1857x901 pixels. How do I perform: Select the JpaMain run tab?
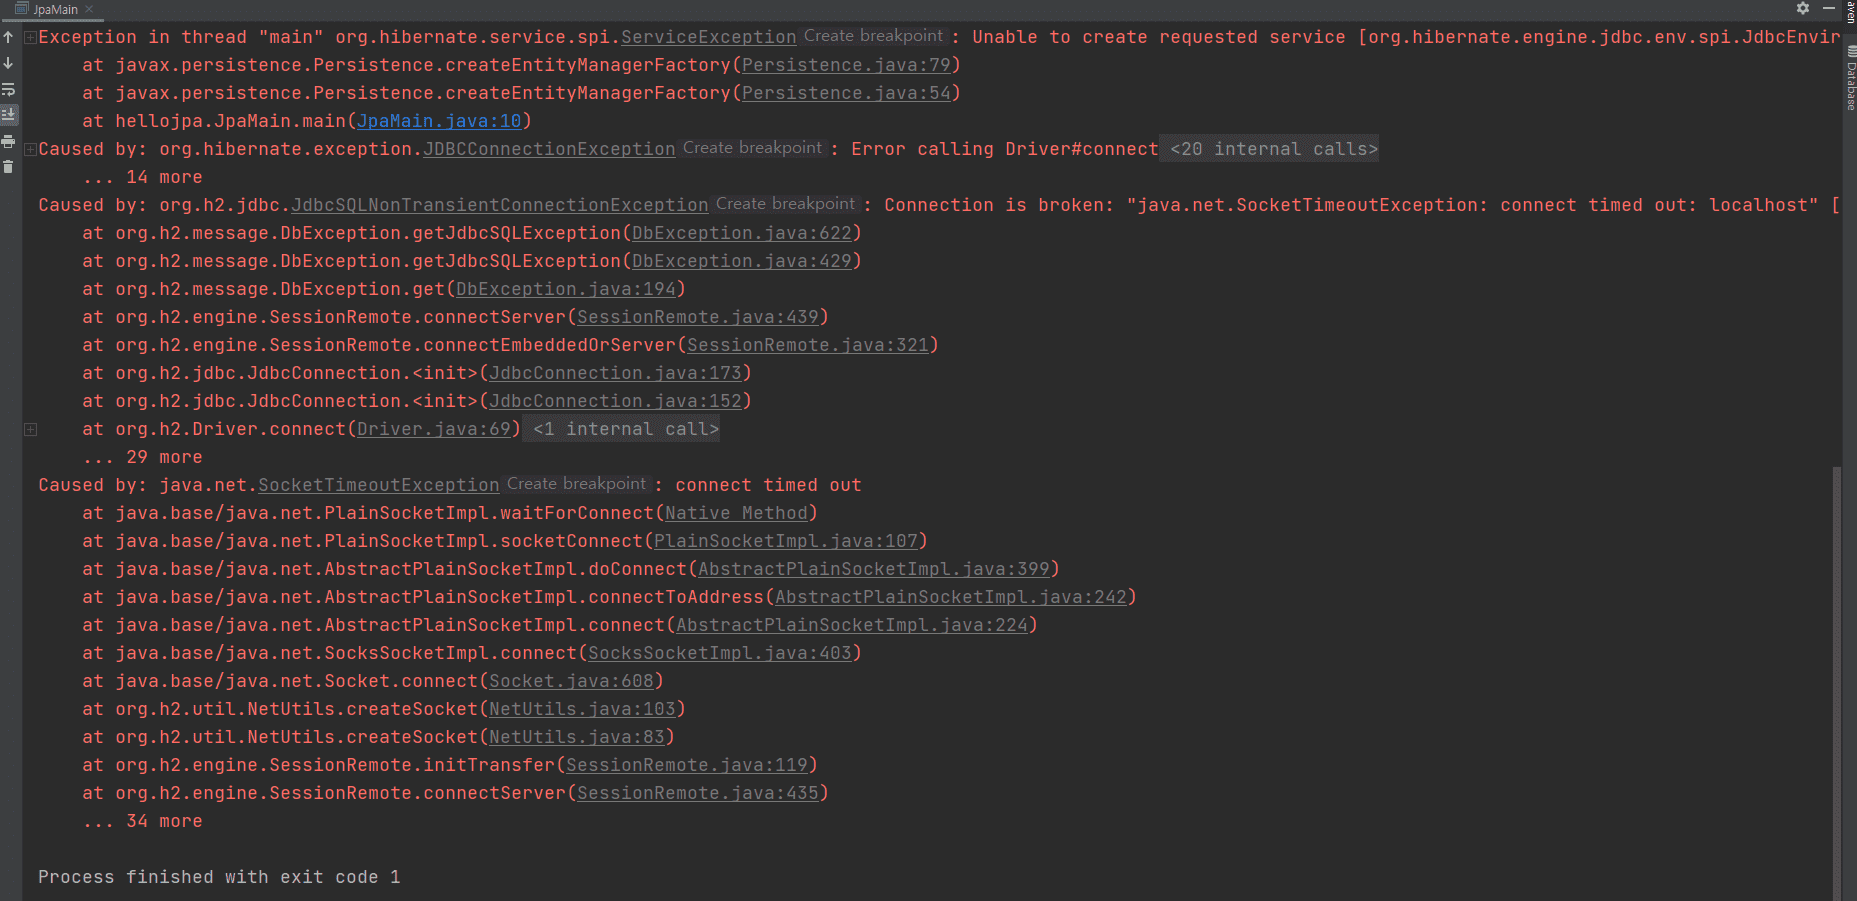pos(55,9)
